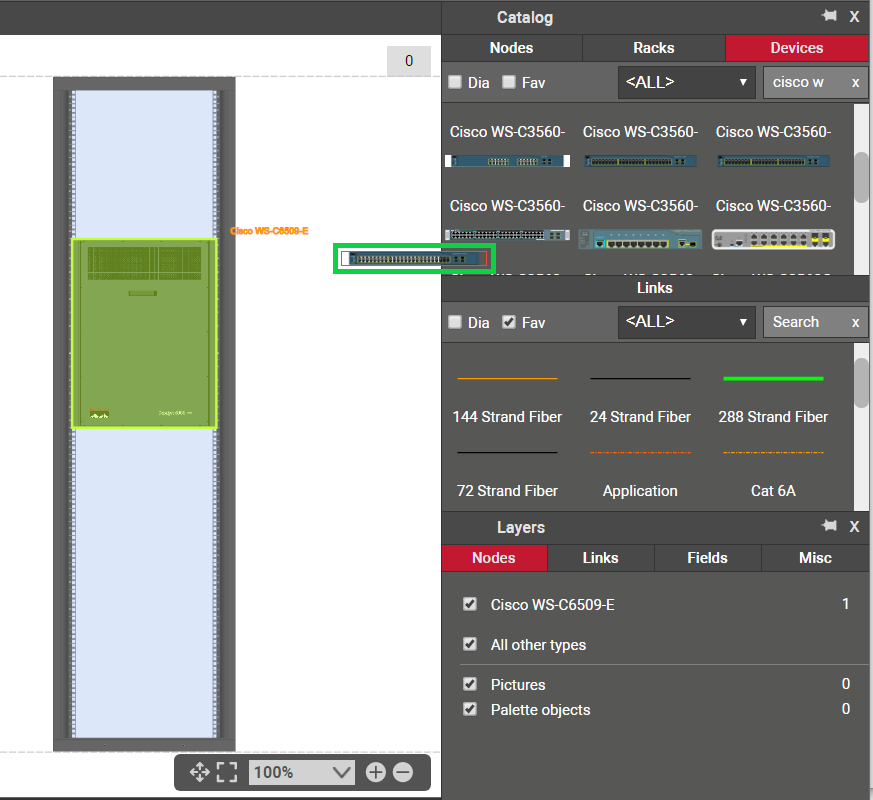Open the Misc tab in Layers
The width and height of the screenshot is (873, 800).
click(x=815, y=558)
